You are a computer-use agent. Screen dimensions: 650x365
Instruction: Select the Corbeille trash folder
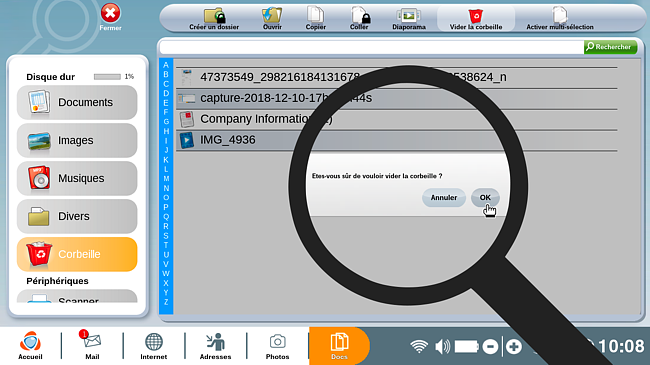point(77,254)
